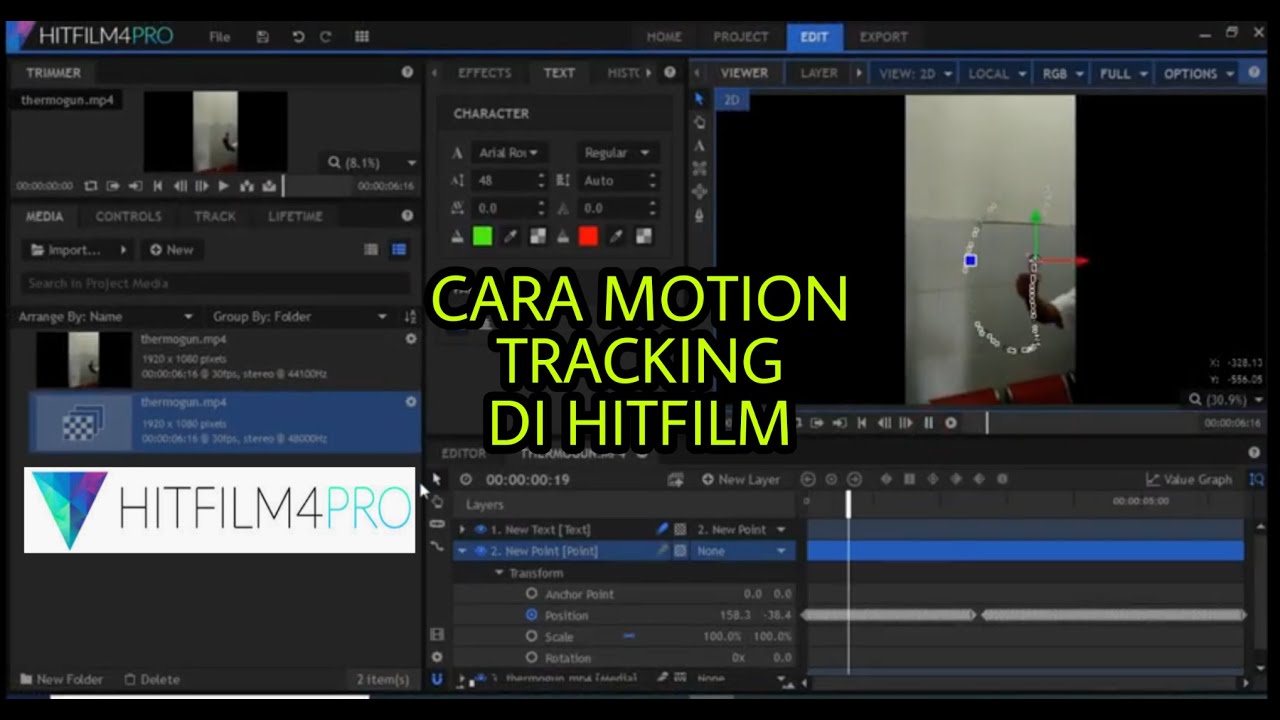Click New in media panel

tap(171, 250)
